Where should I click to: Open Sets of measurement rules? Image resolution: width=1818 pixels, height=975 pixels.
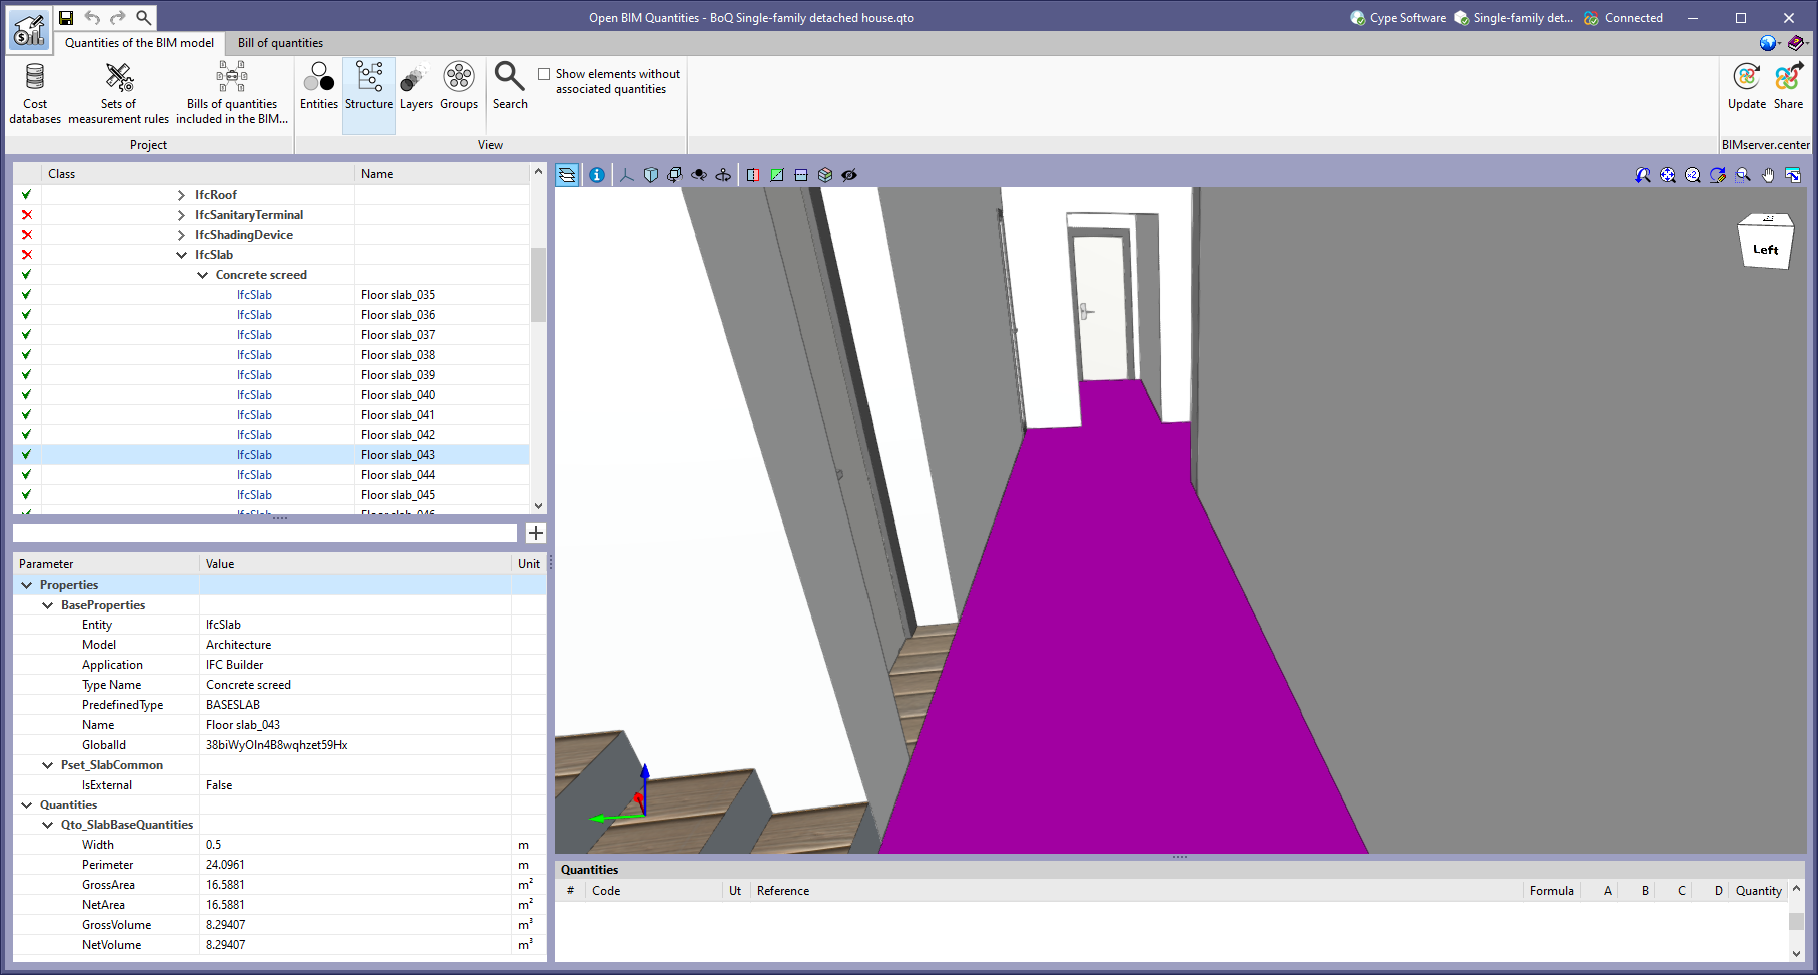(117, 89)
